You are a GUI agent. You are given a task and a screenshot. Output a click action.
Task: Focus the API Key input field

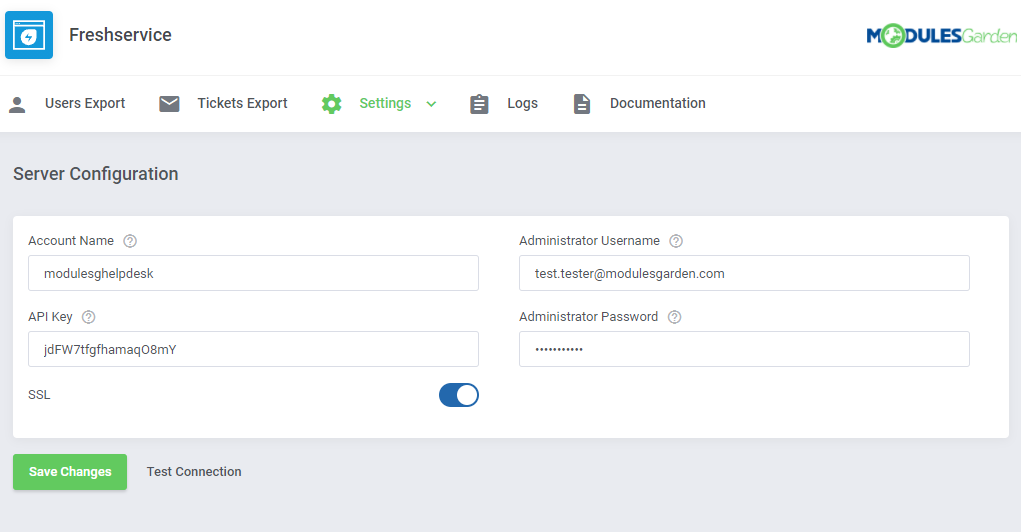coord(253,350)
